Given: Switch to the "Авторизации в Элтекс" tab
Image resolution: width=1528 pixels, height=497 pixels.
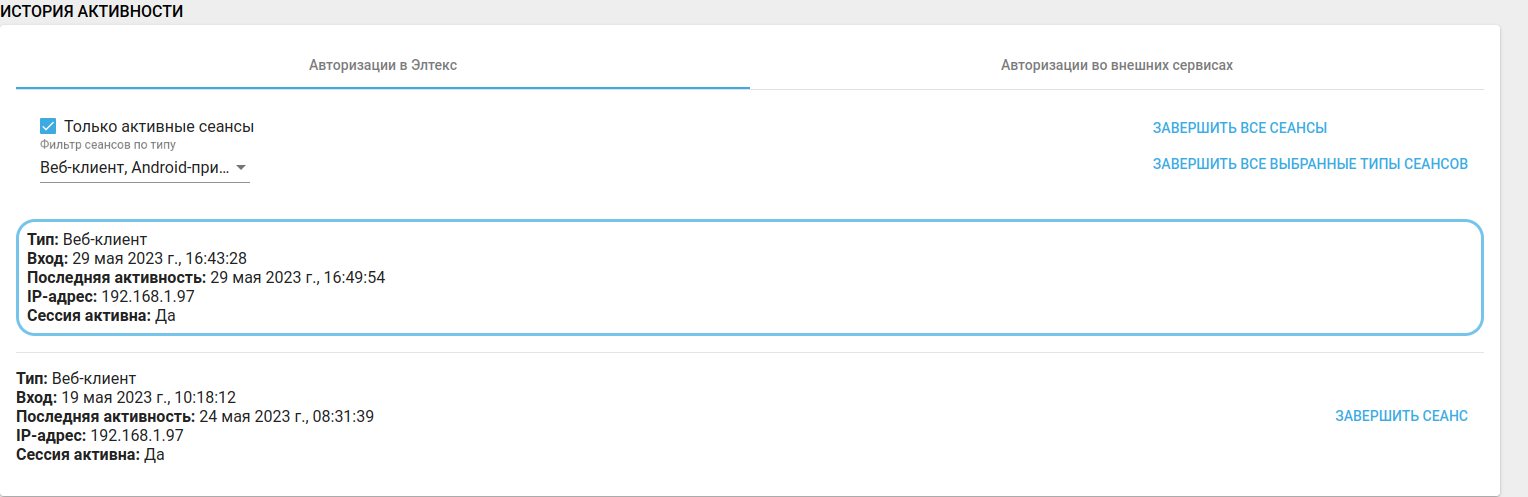Looking at the screenshot, I should click(x=383, y=65).
